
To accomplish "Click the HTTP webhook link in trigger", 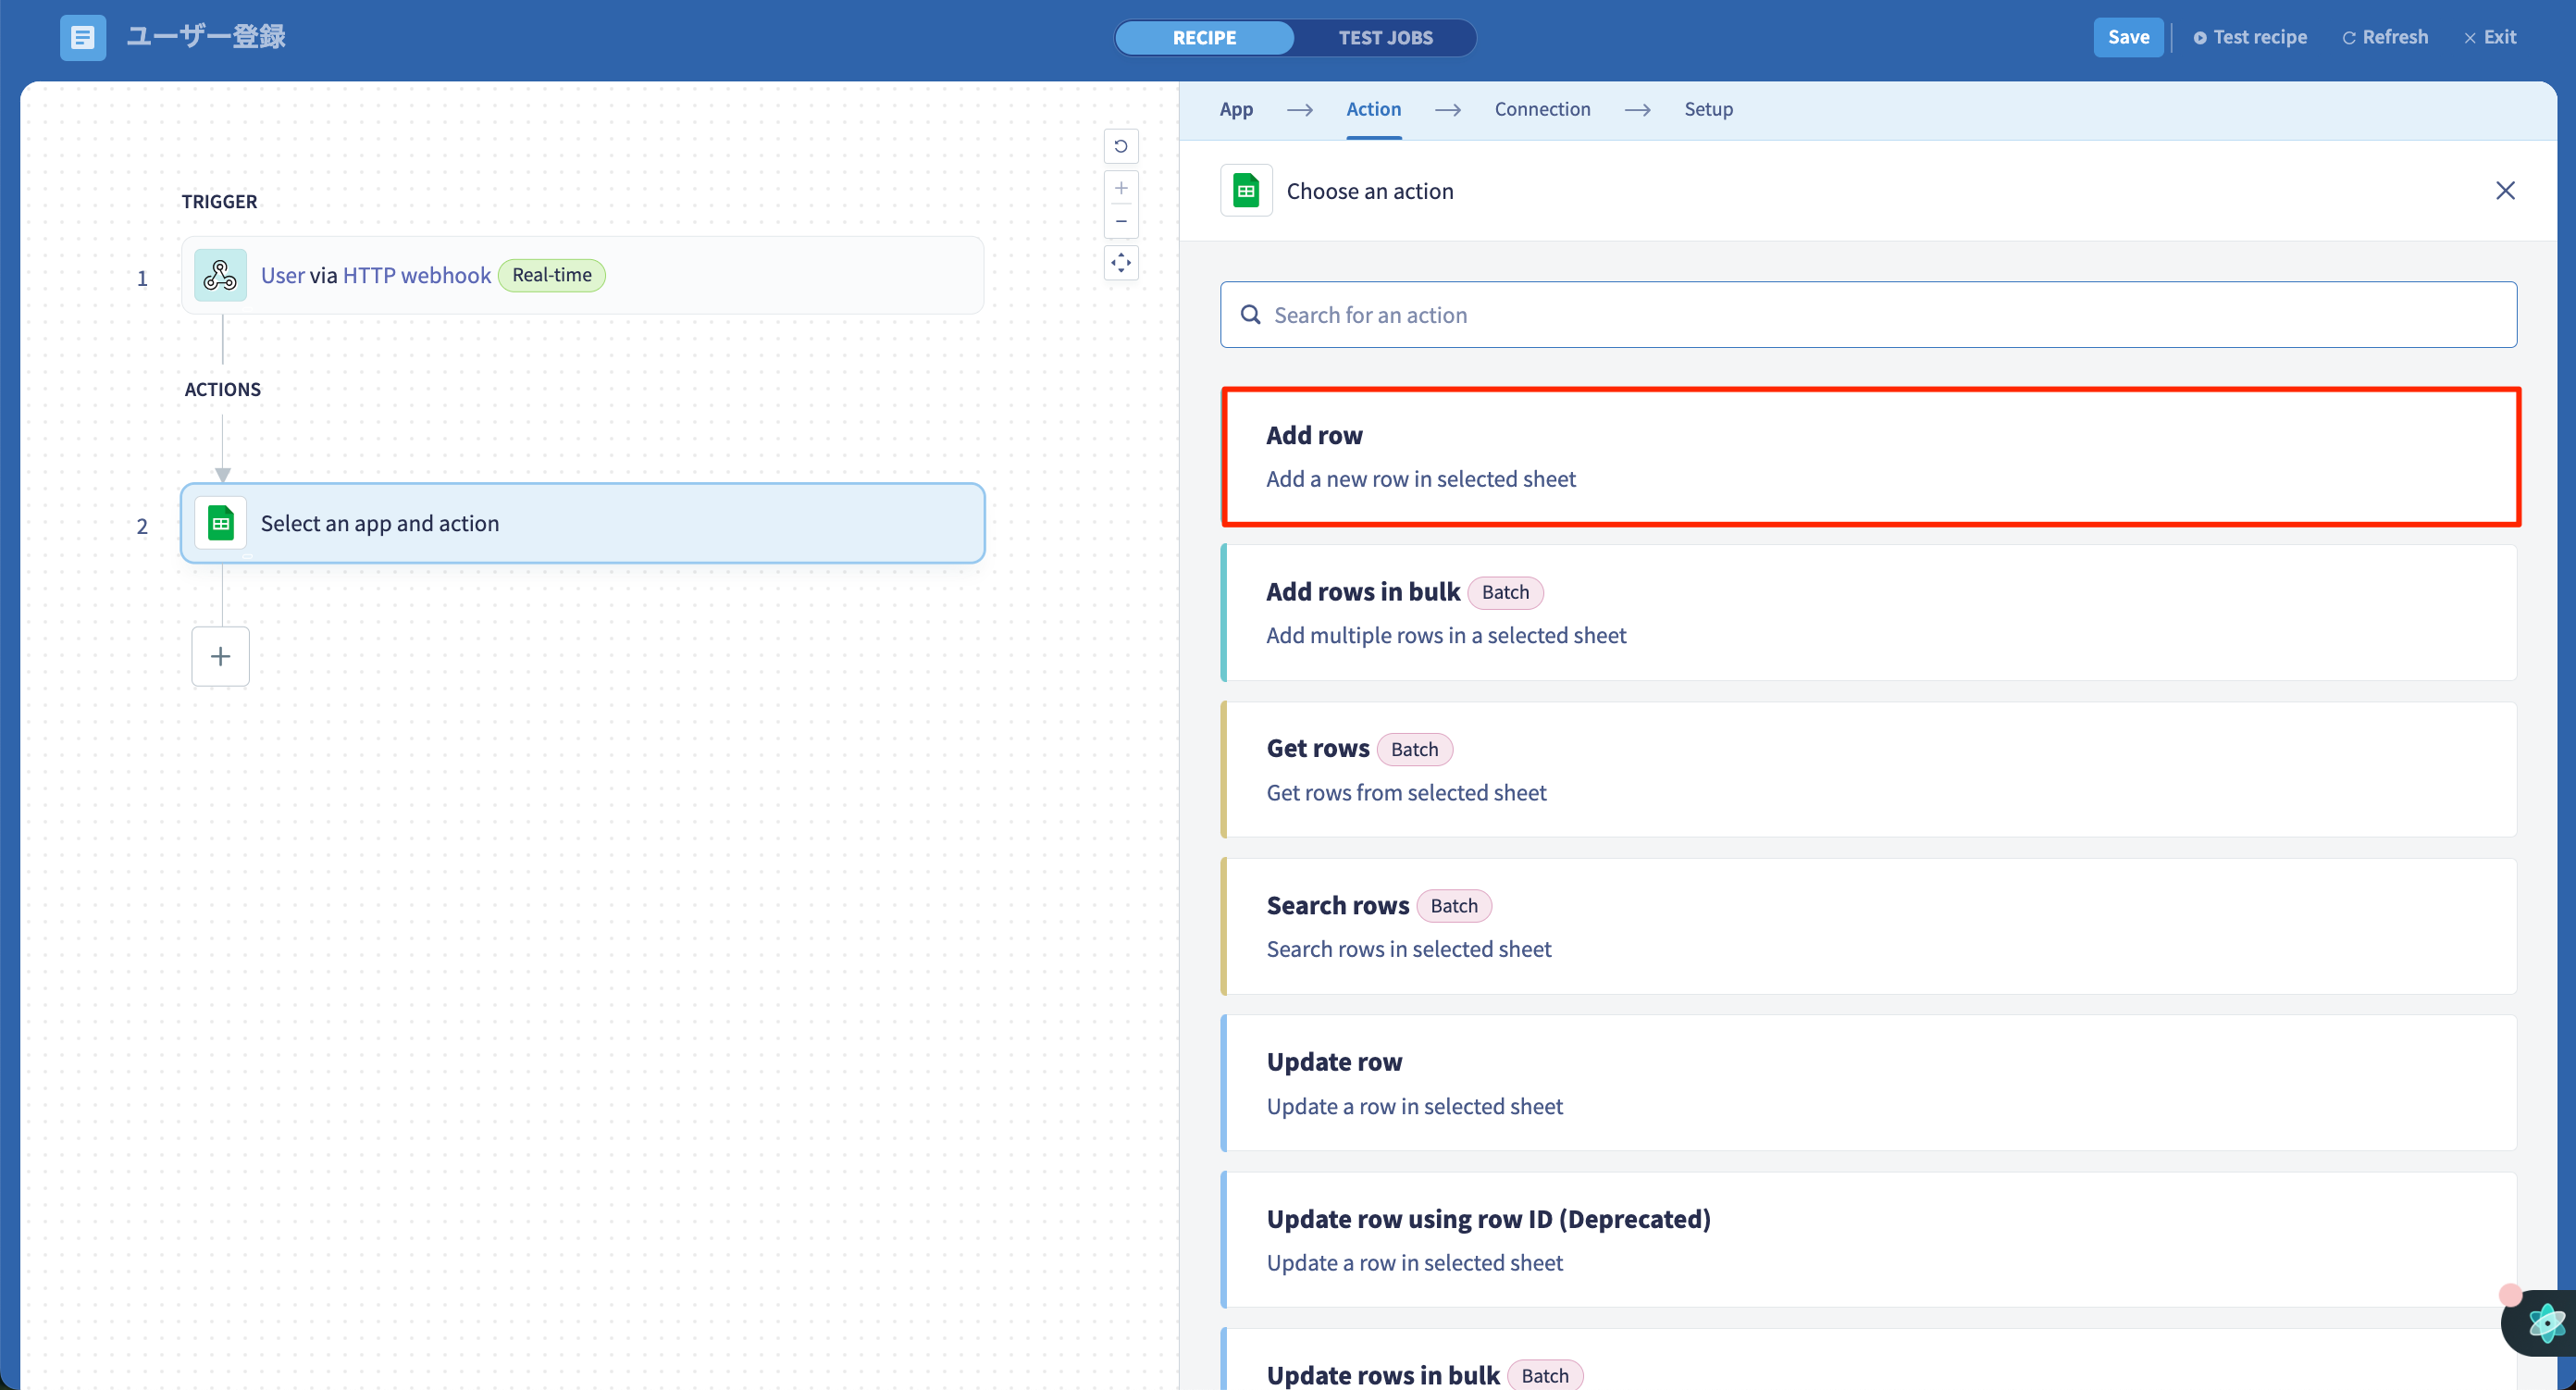I will pyautogui.click(x=416, y=275).
